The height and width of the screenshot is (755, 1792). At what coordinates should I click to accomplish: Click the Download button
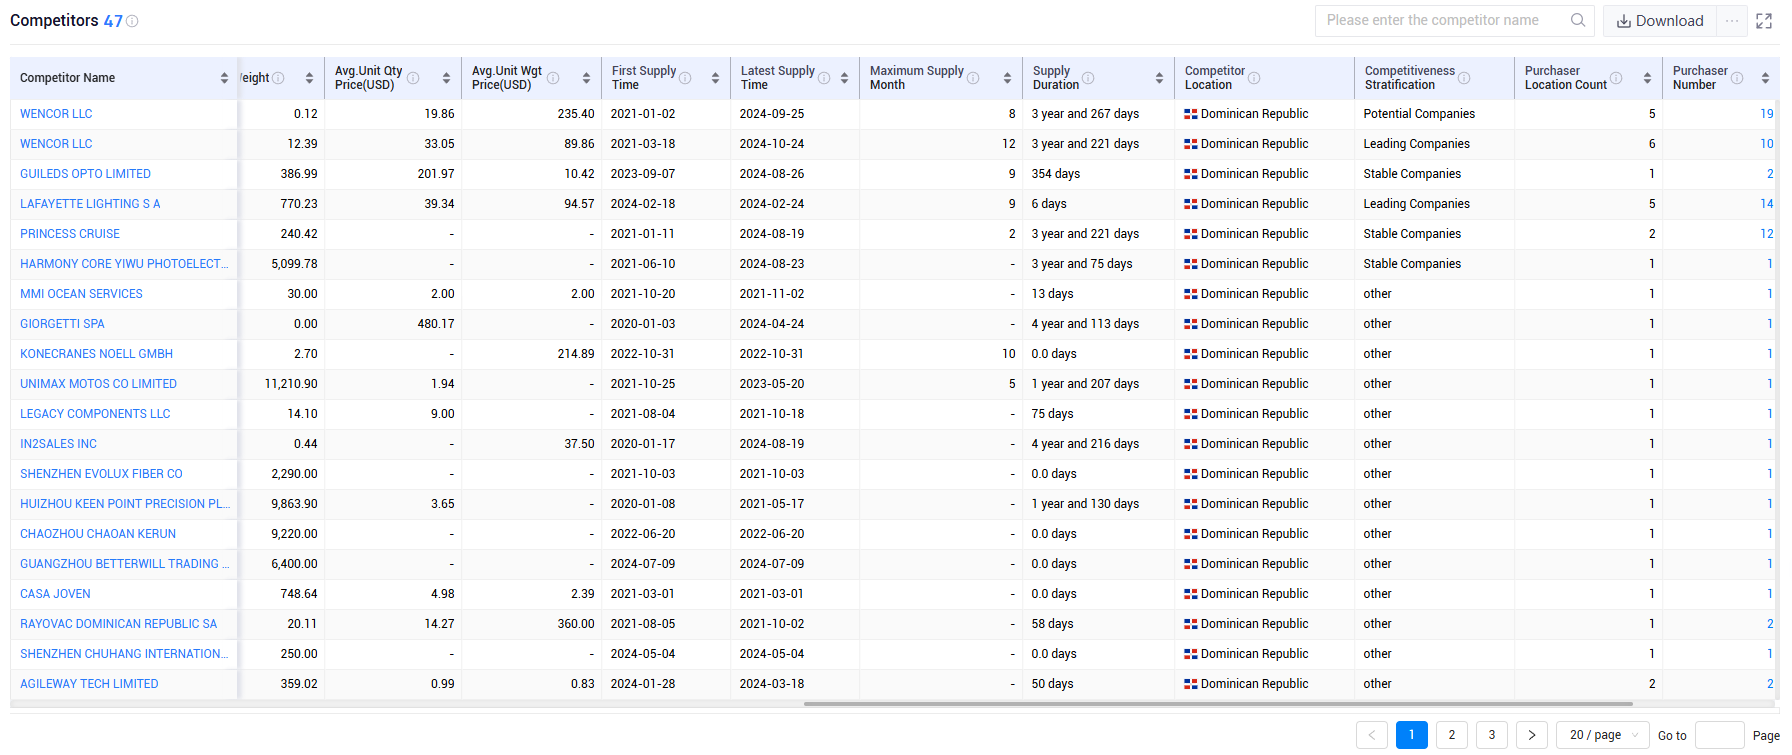[x=1660, y=21]
